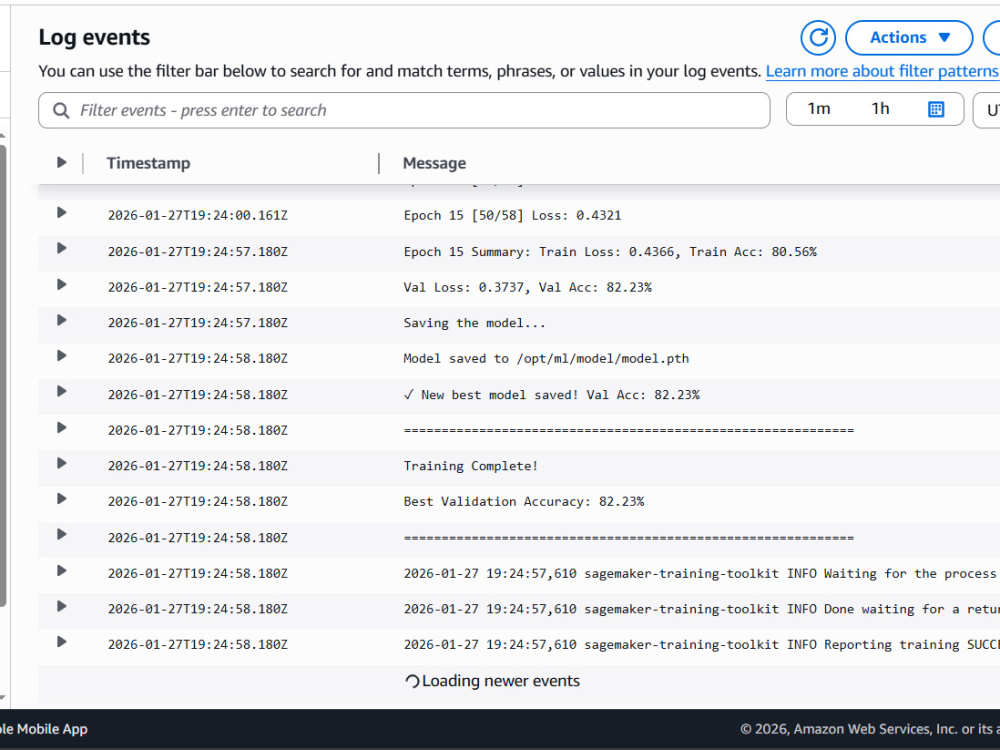Image resolution: width=1000 pixels, height=750 pixels.
Task: Refresh the log events list
Action: pyautogui.click(x=818, y=38)
